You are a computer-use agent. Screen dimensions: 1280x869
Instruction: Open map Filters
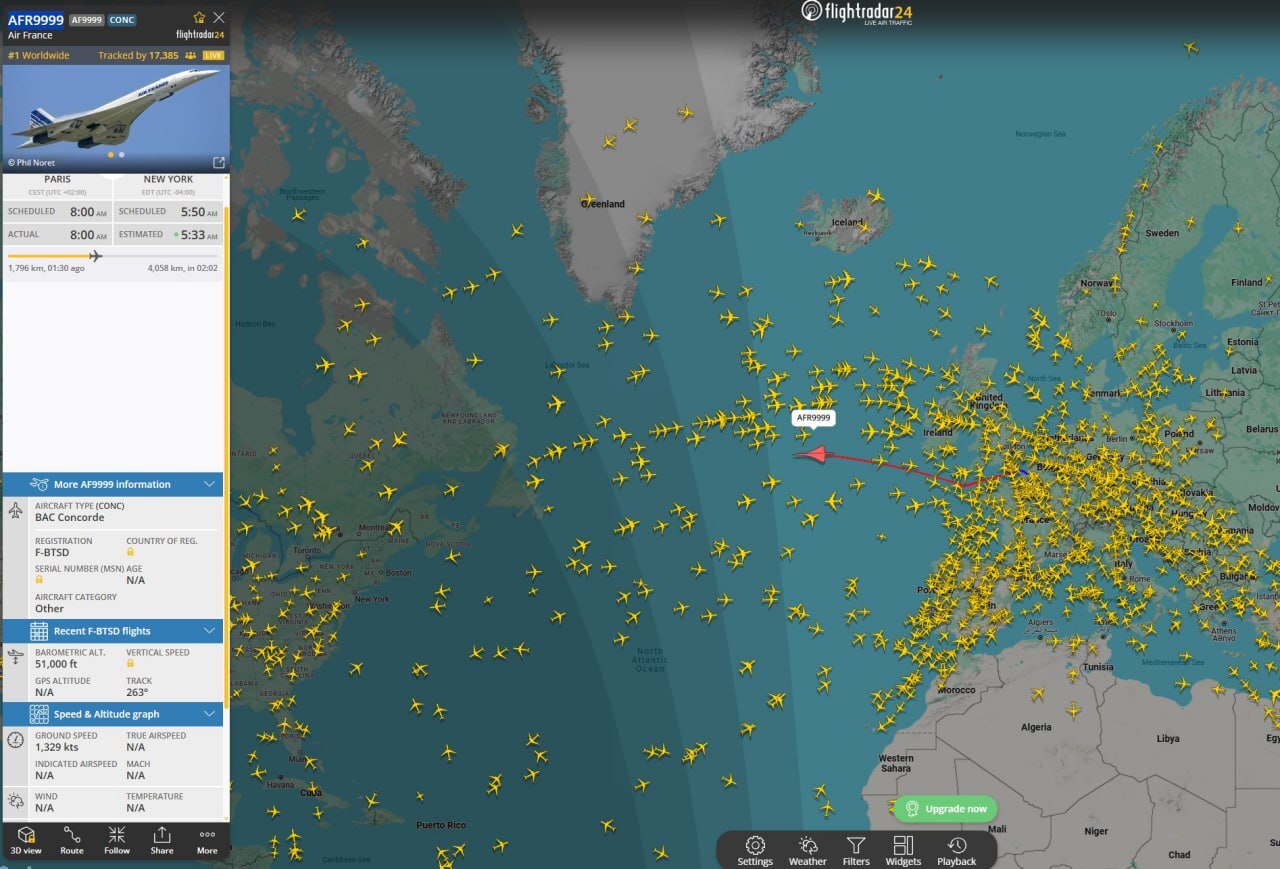[856, 851]
